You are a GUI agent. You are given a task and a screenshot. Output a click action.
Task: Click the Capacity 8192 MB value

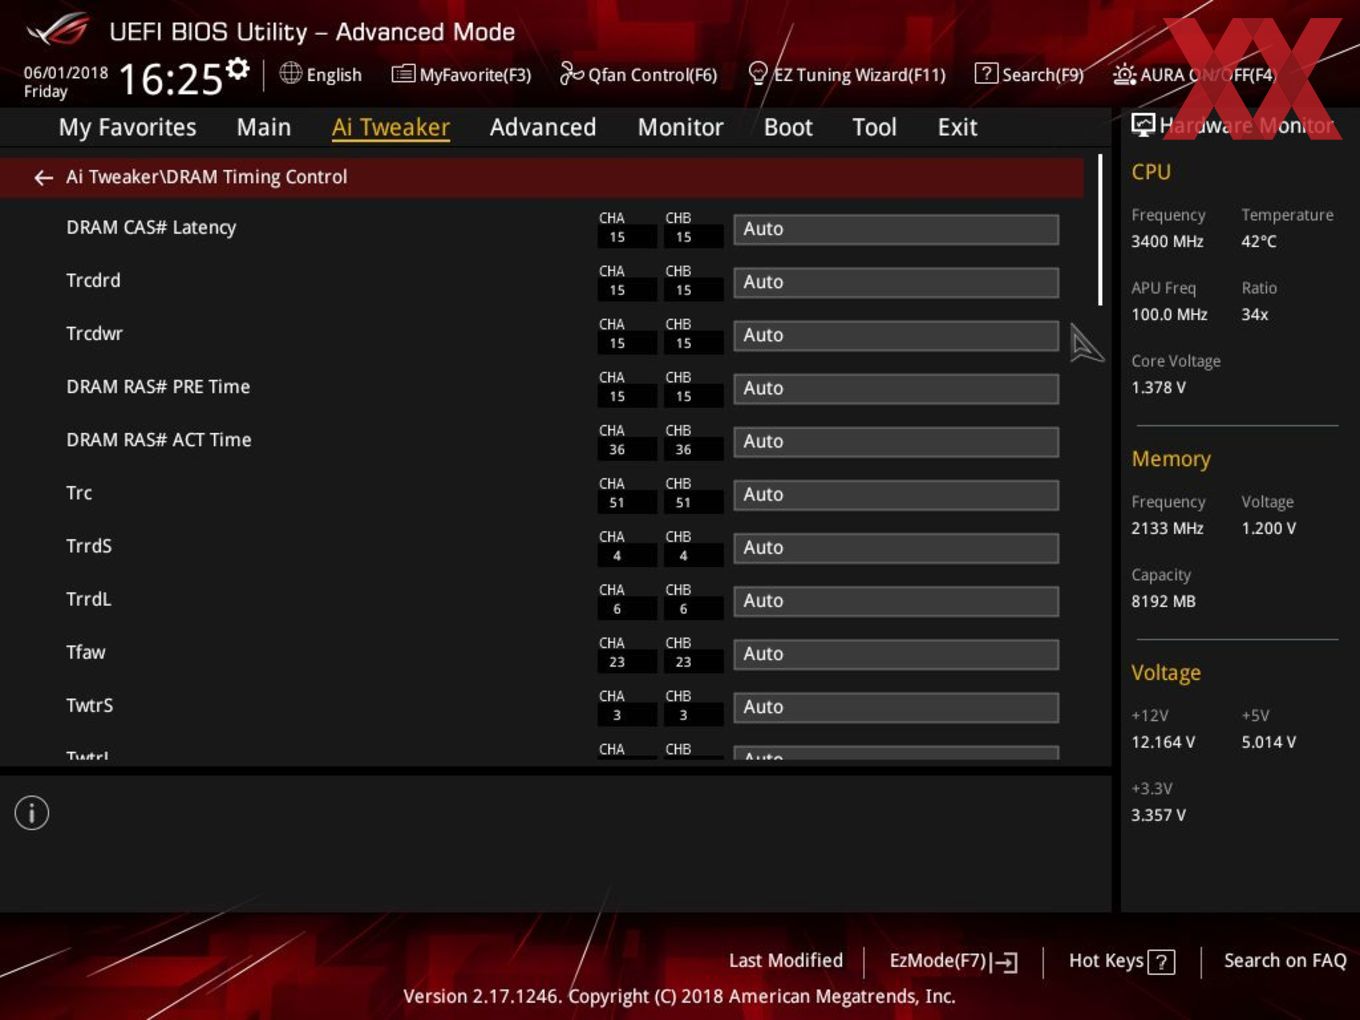(x=1163, y=601)
